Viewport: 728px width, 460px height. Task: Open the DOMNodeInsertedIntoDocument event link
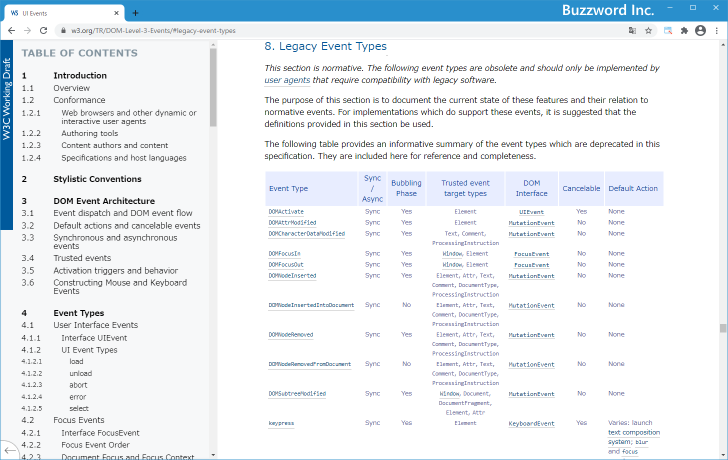(x=311, y=305)
